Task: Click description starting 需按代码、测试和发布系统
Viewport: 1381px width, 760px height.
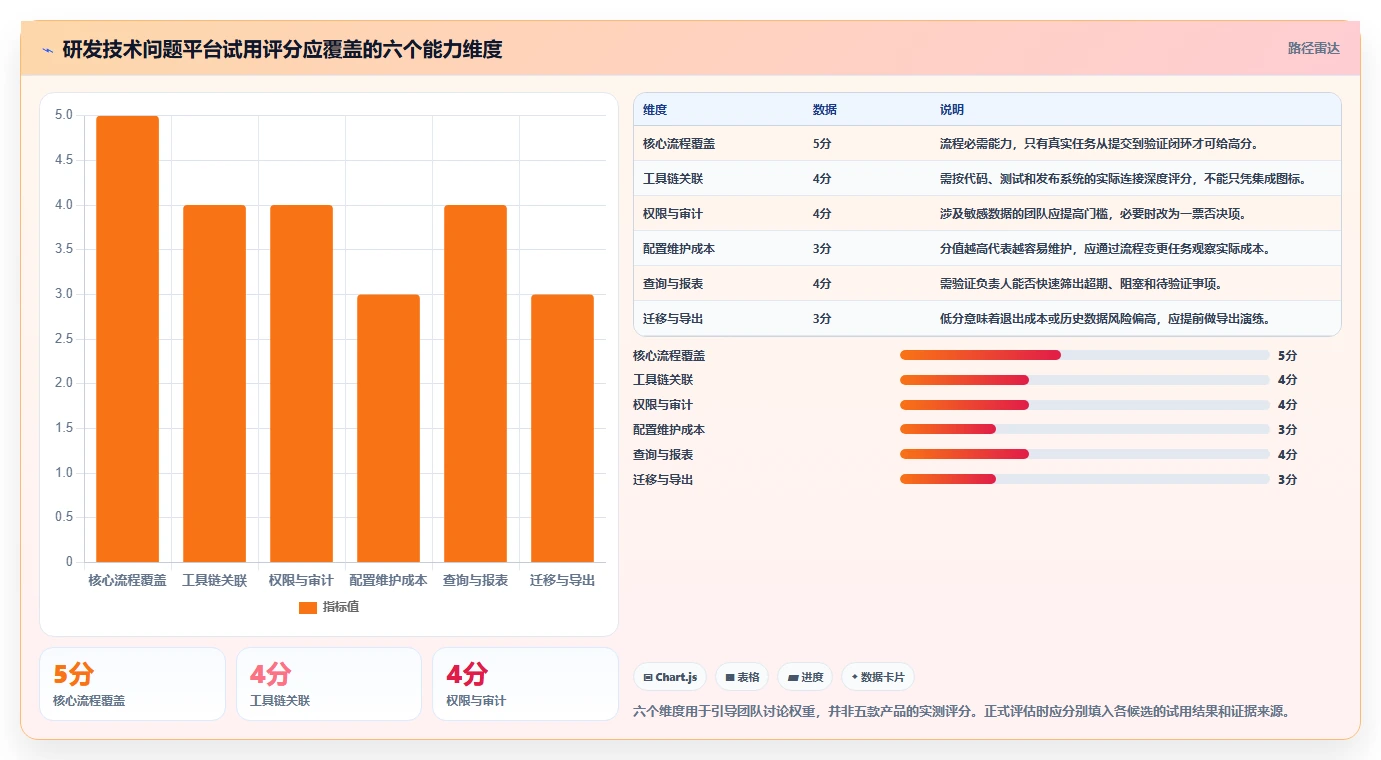Action: point(1125,179)
